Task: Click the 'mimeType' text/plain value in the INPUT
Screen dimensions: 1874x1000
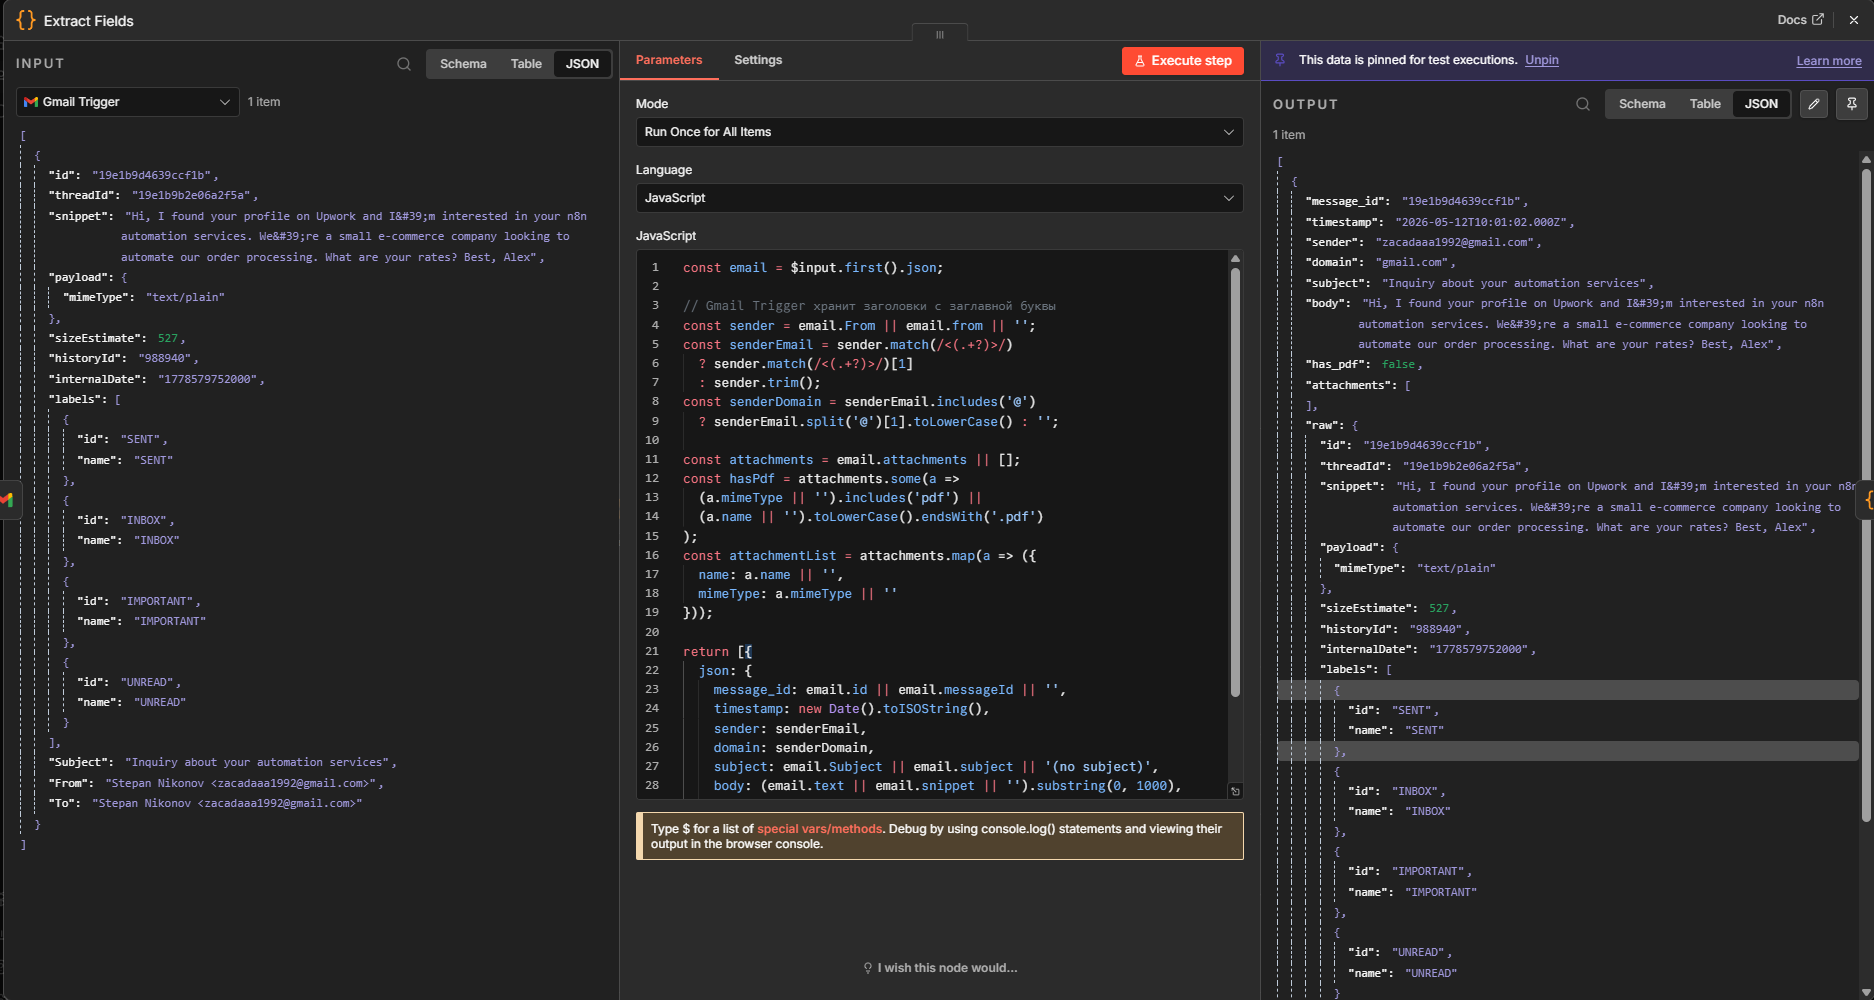Action: (185, 297)
